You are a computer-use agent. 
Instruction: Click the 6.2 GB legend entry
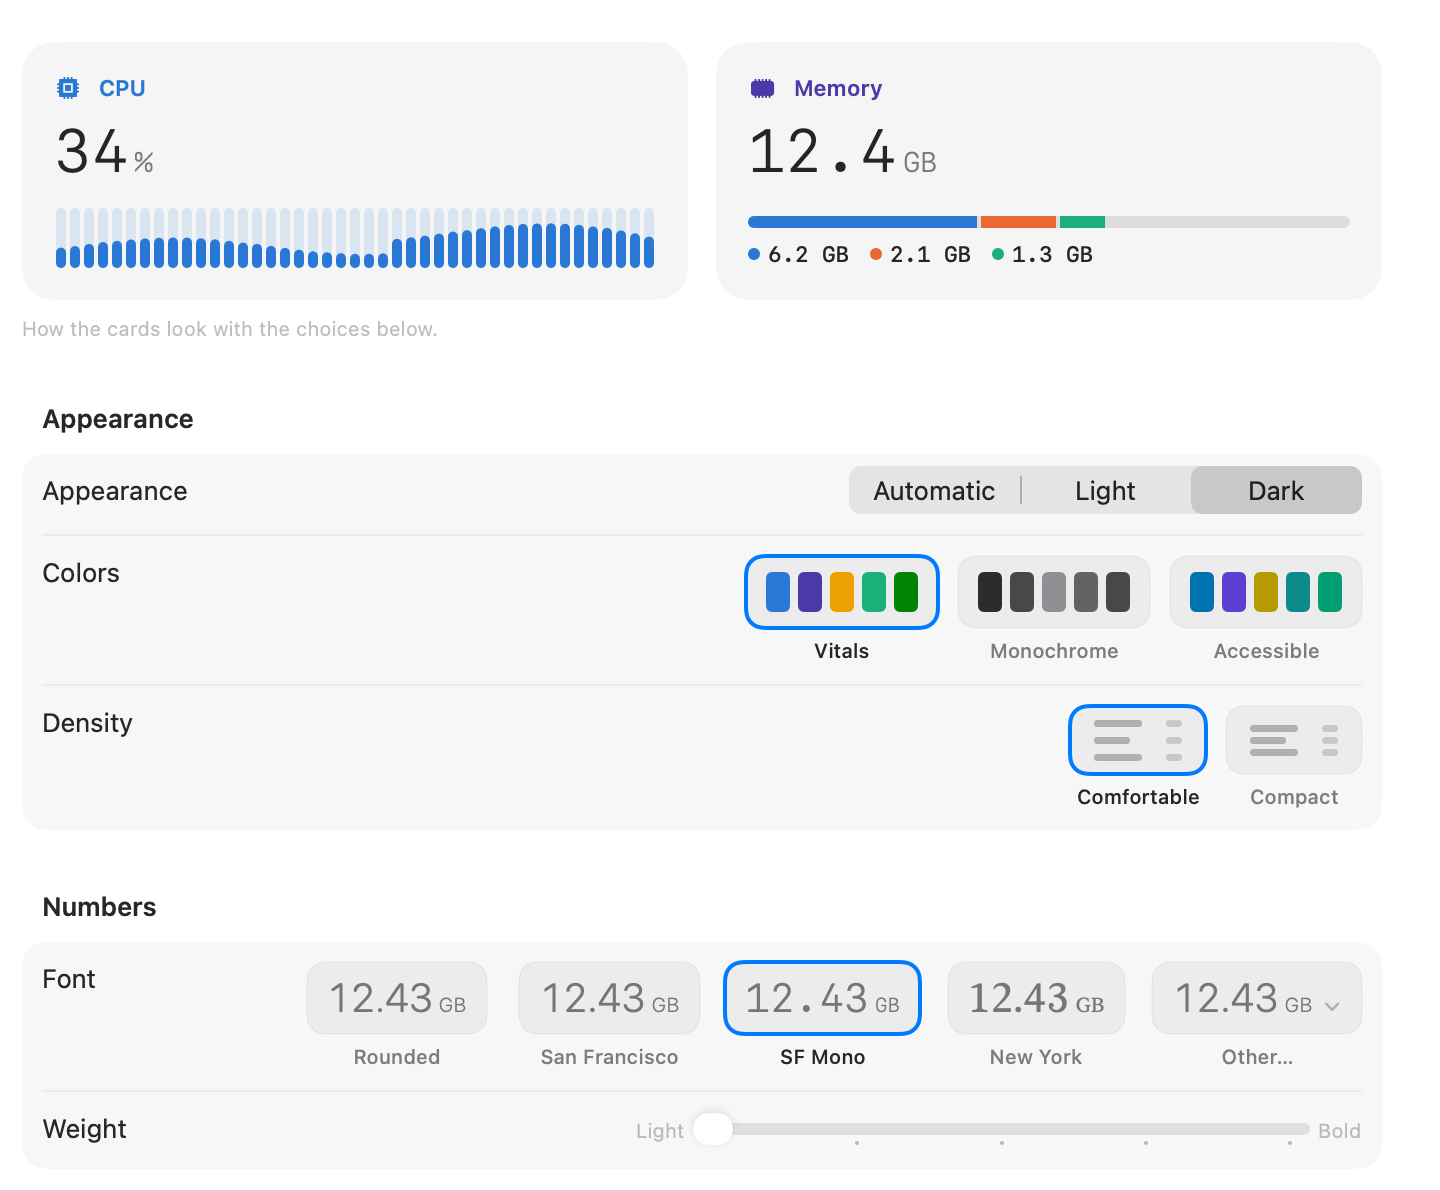point(798,255)
